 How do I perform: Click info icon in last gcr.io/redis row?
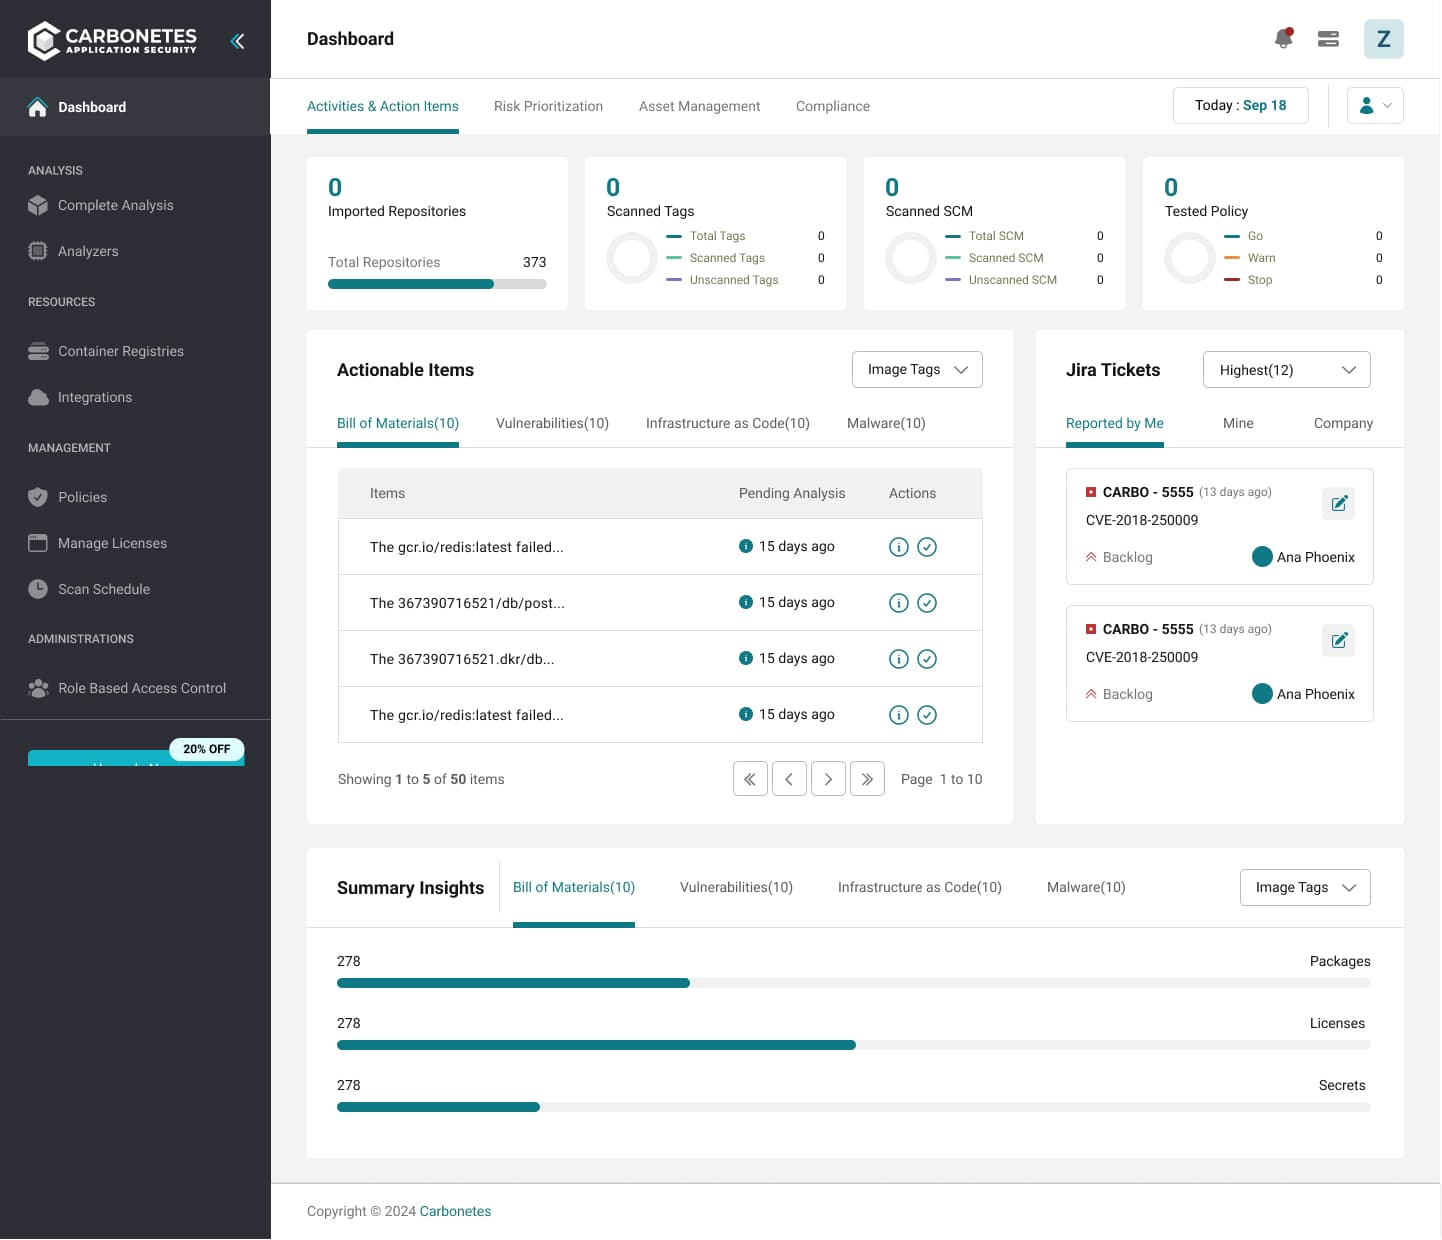coord(899,715)
